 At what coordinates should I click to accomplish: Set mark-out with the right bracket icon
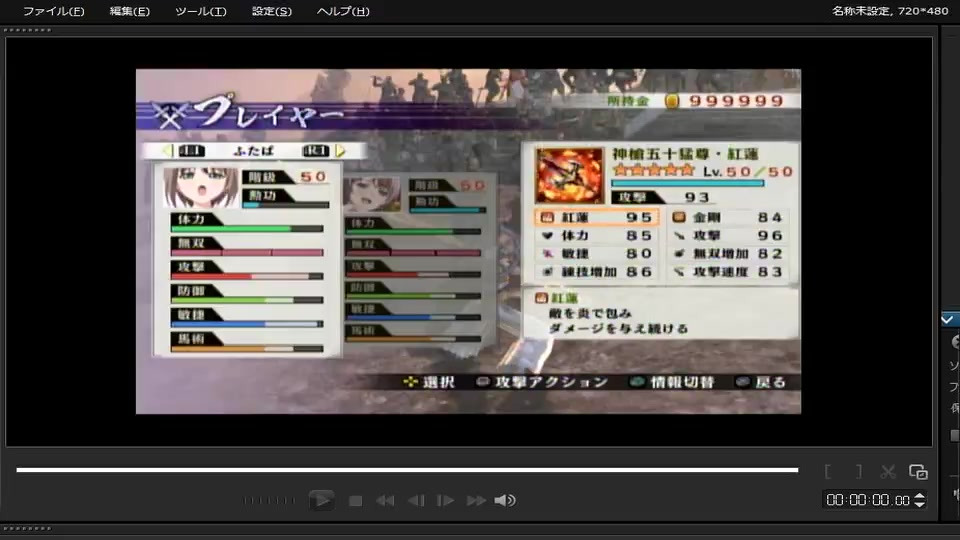click(x=858, y=471)
